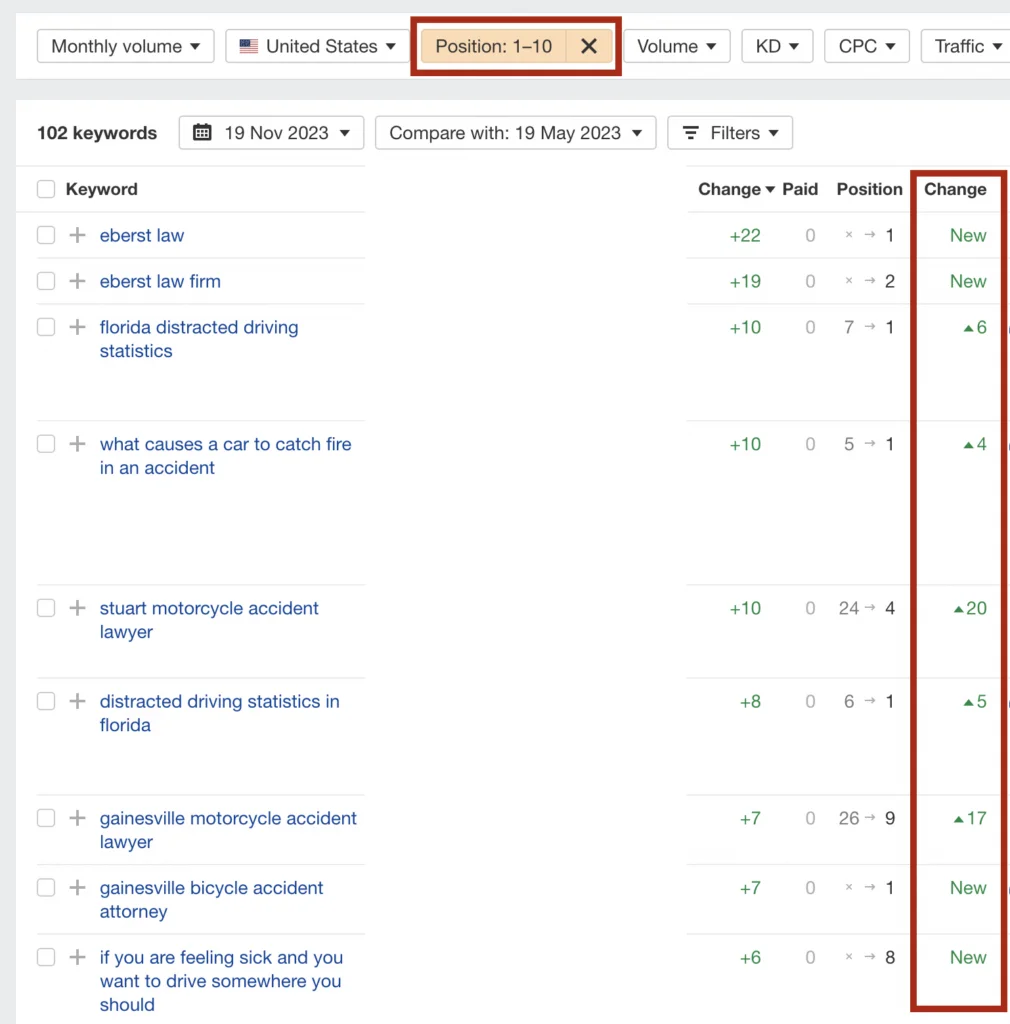This screenshot has width=1010, height=1024.
Task: Click the Filters button
Action: 730,133
